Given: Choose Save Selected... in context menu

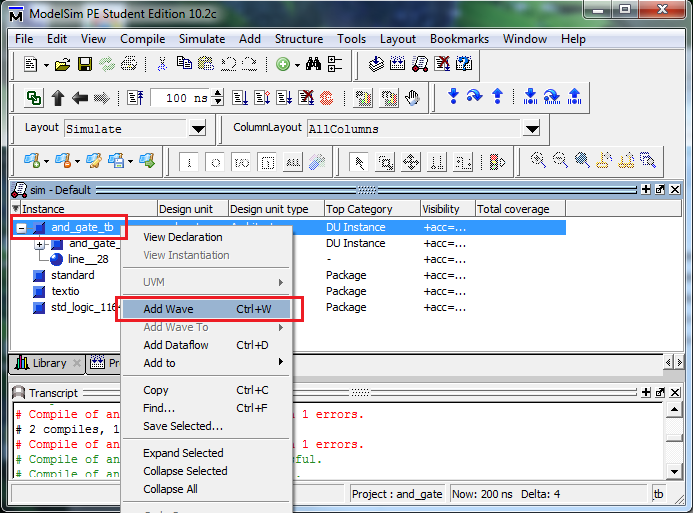Looking at the screenshot, I should click(x=207, y=426).
